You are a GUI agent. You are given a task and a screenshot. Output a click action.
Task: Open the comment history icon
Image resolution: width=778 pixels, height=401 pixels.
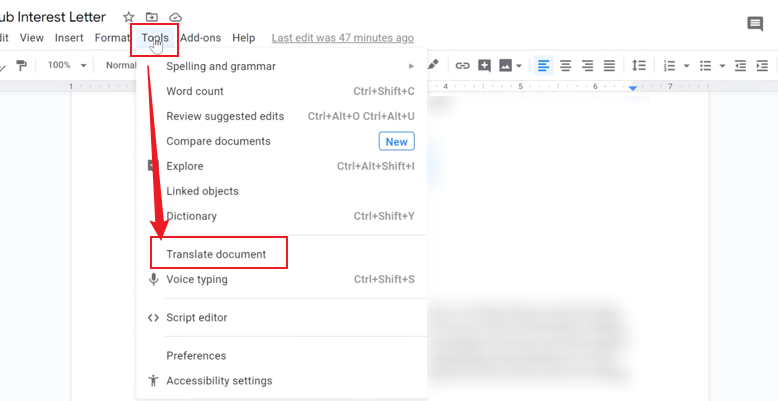click(x=755, y=24)
